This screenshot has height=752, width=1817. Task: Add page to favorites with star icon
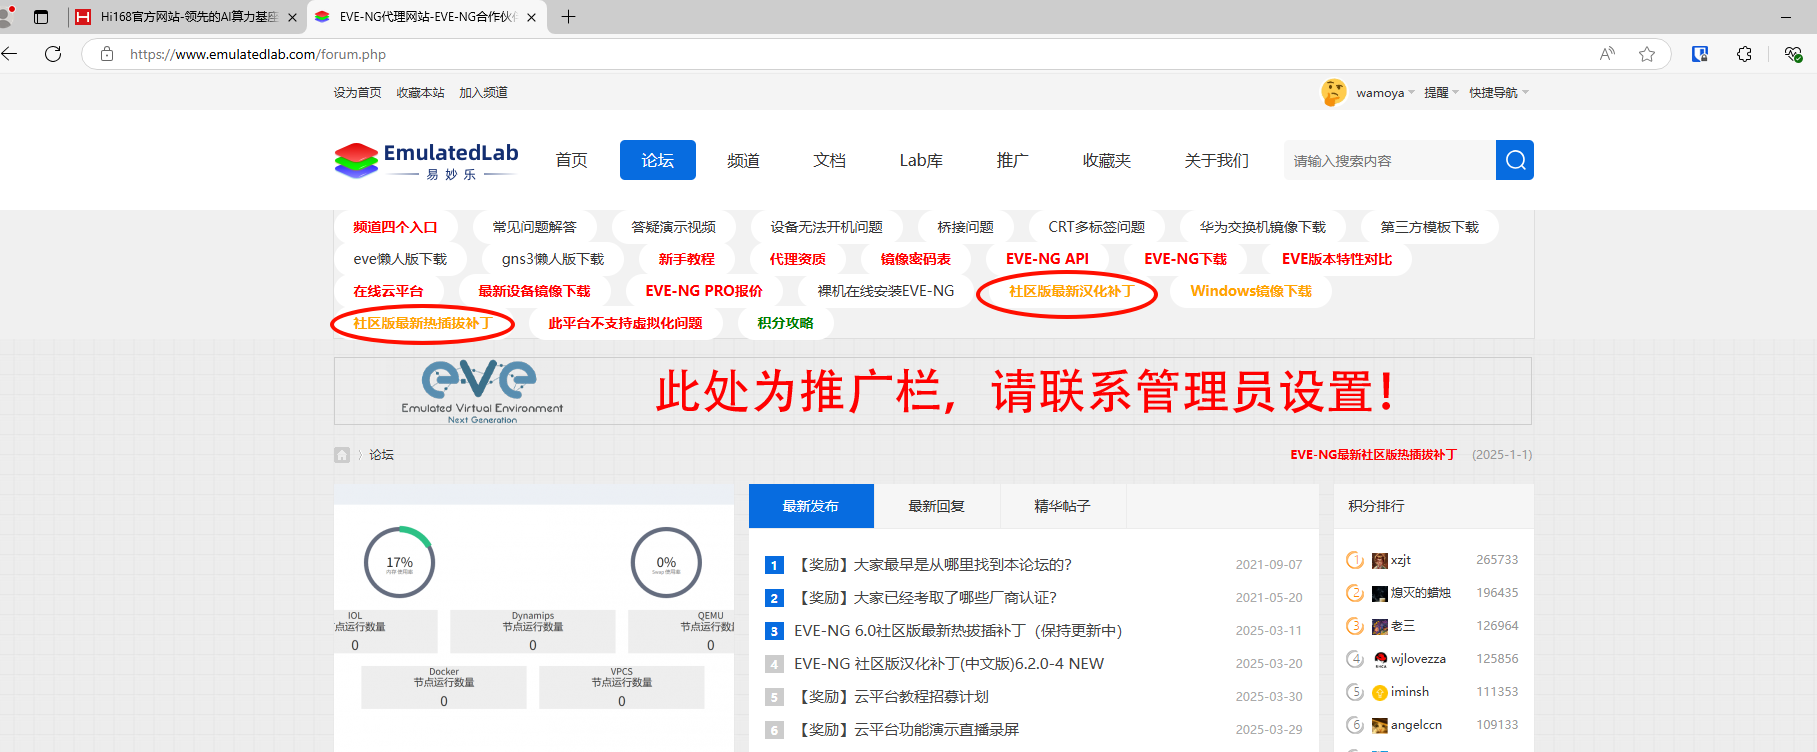tap(1647, 54)
